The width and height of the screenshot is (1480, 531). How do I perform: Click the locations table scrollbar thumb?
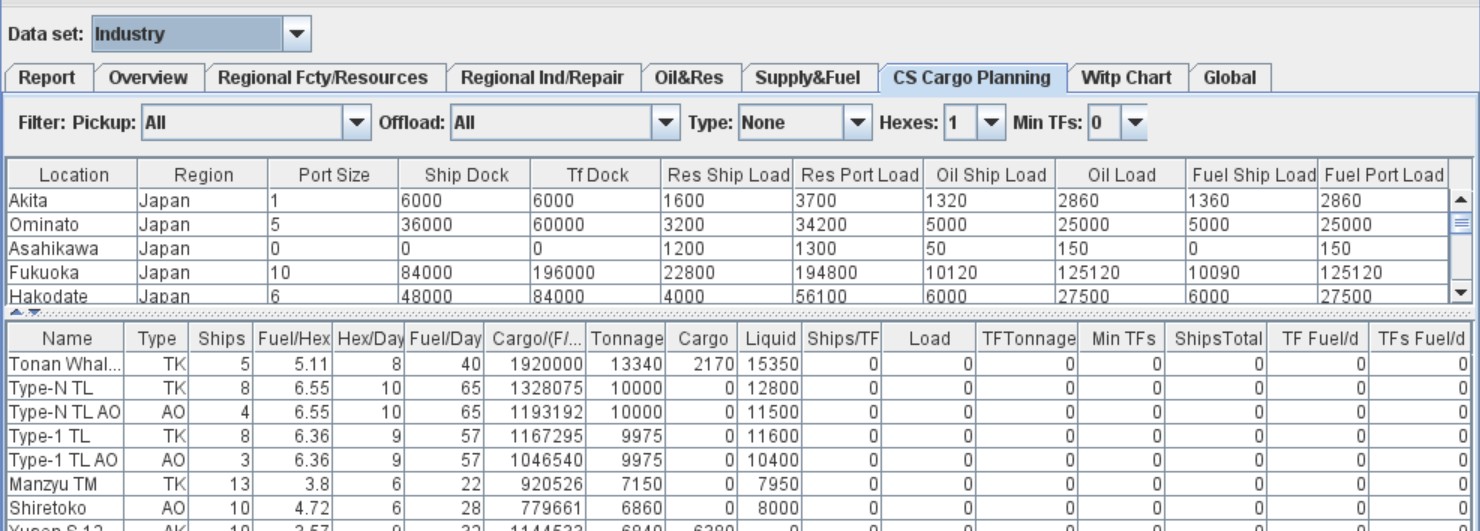(x=1461, y=222)
